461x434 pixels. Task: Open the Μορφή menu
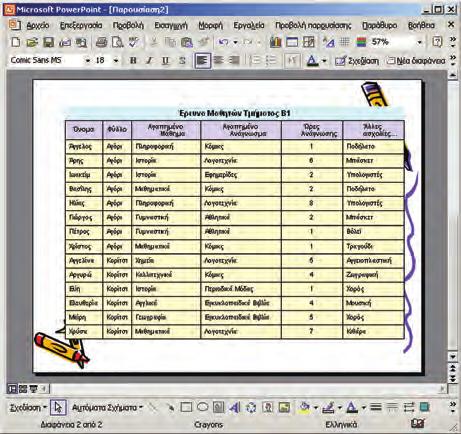210,25
